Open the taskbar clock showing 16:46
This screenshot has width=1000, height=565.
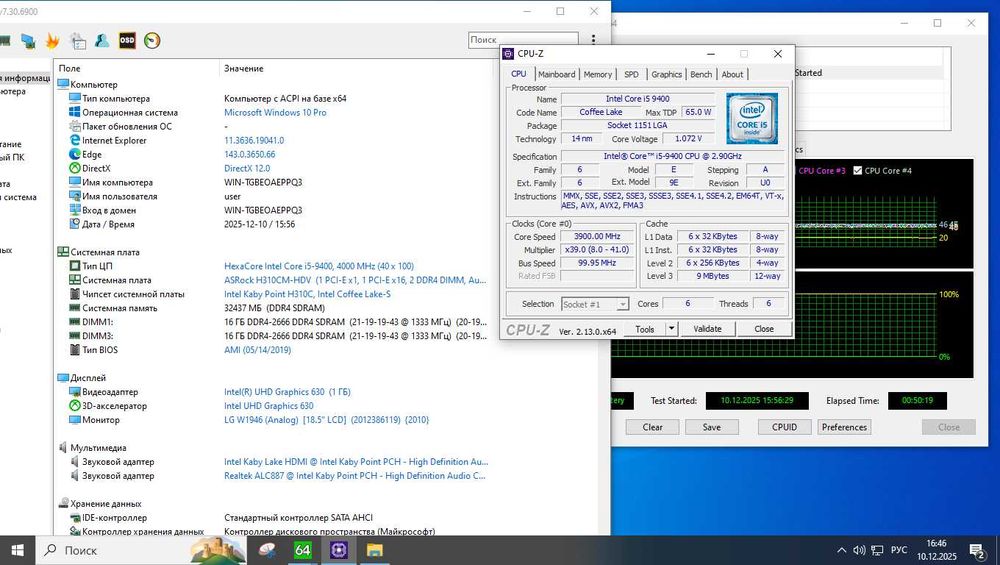(936, 550)
